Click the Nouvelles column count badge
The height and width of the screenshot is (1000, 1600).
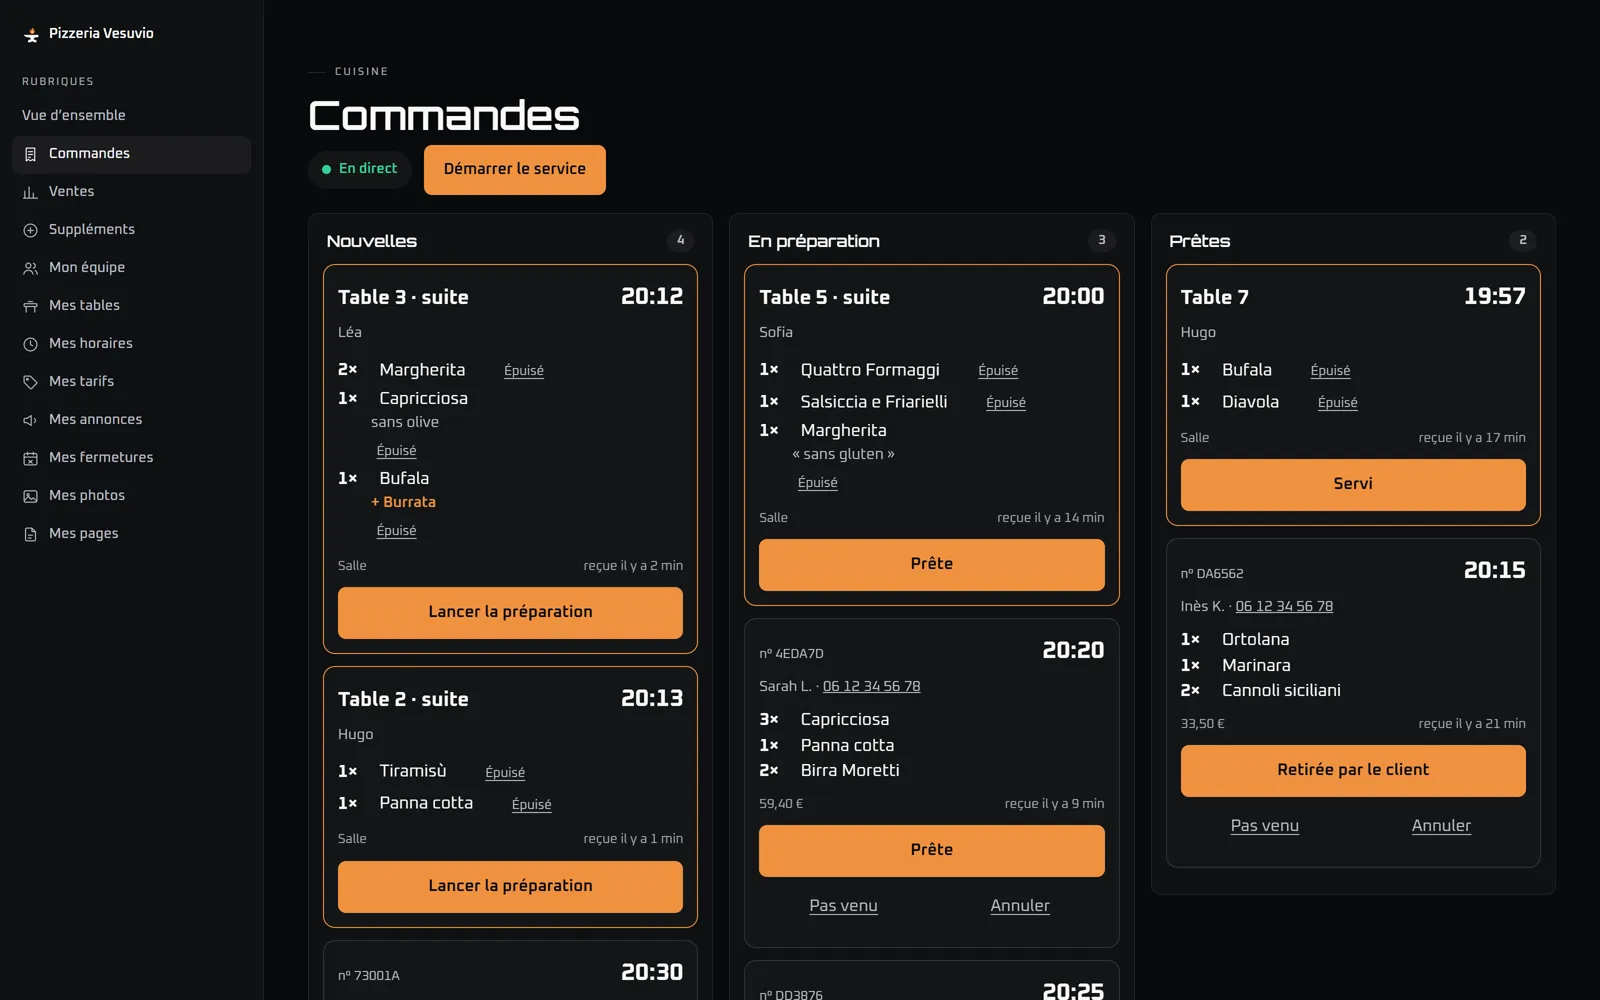(680, 240)
